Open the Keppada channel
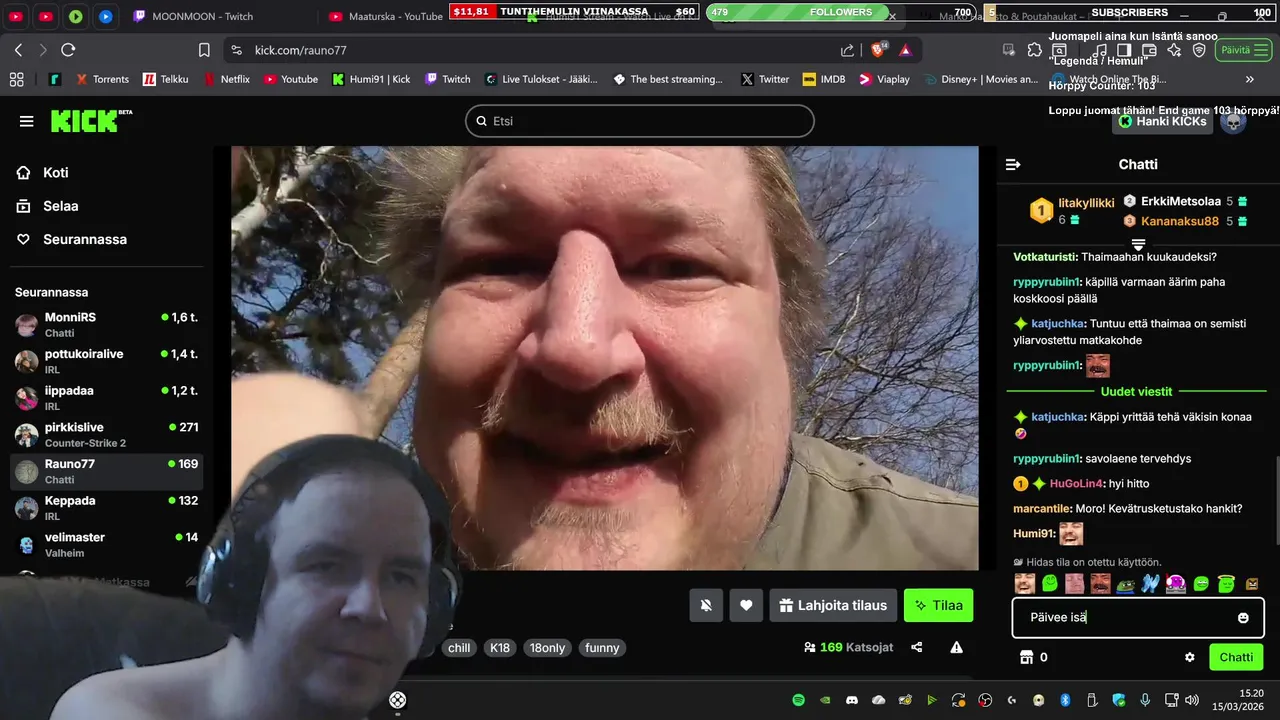This screenshot has height=720, width=1280. point(107,508)
